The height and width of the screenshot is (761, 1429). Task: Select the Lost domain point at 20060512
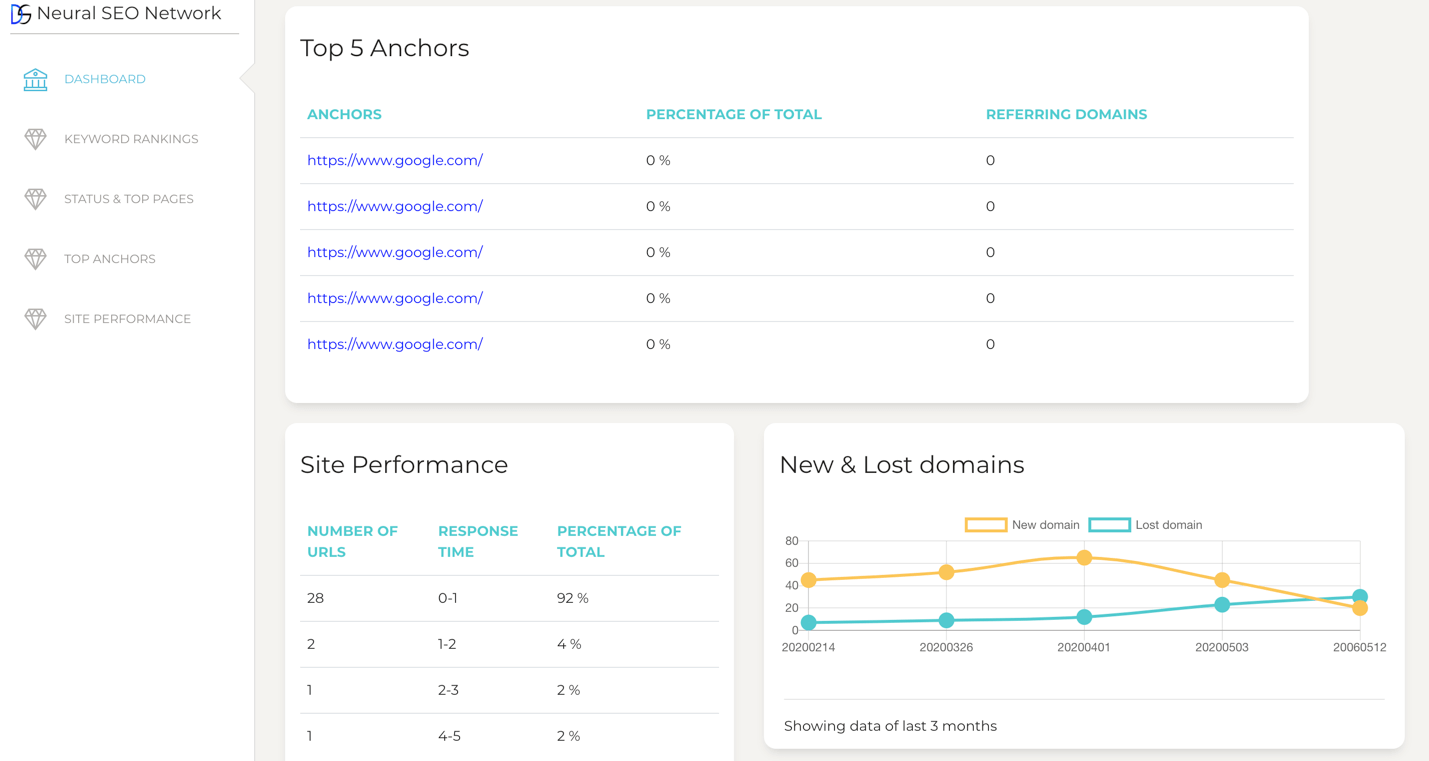tap(1360, 596)
